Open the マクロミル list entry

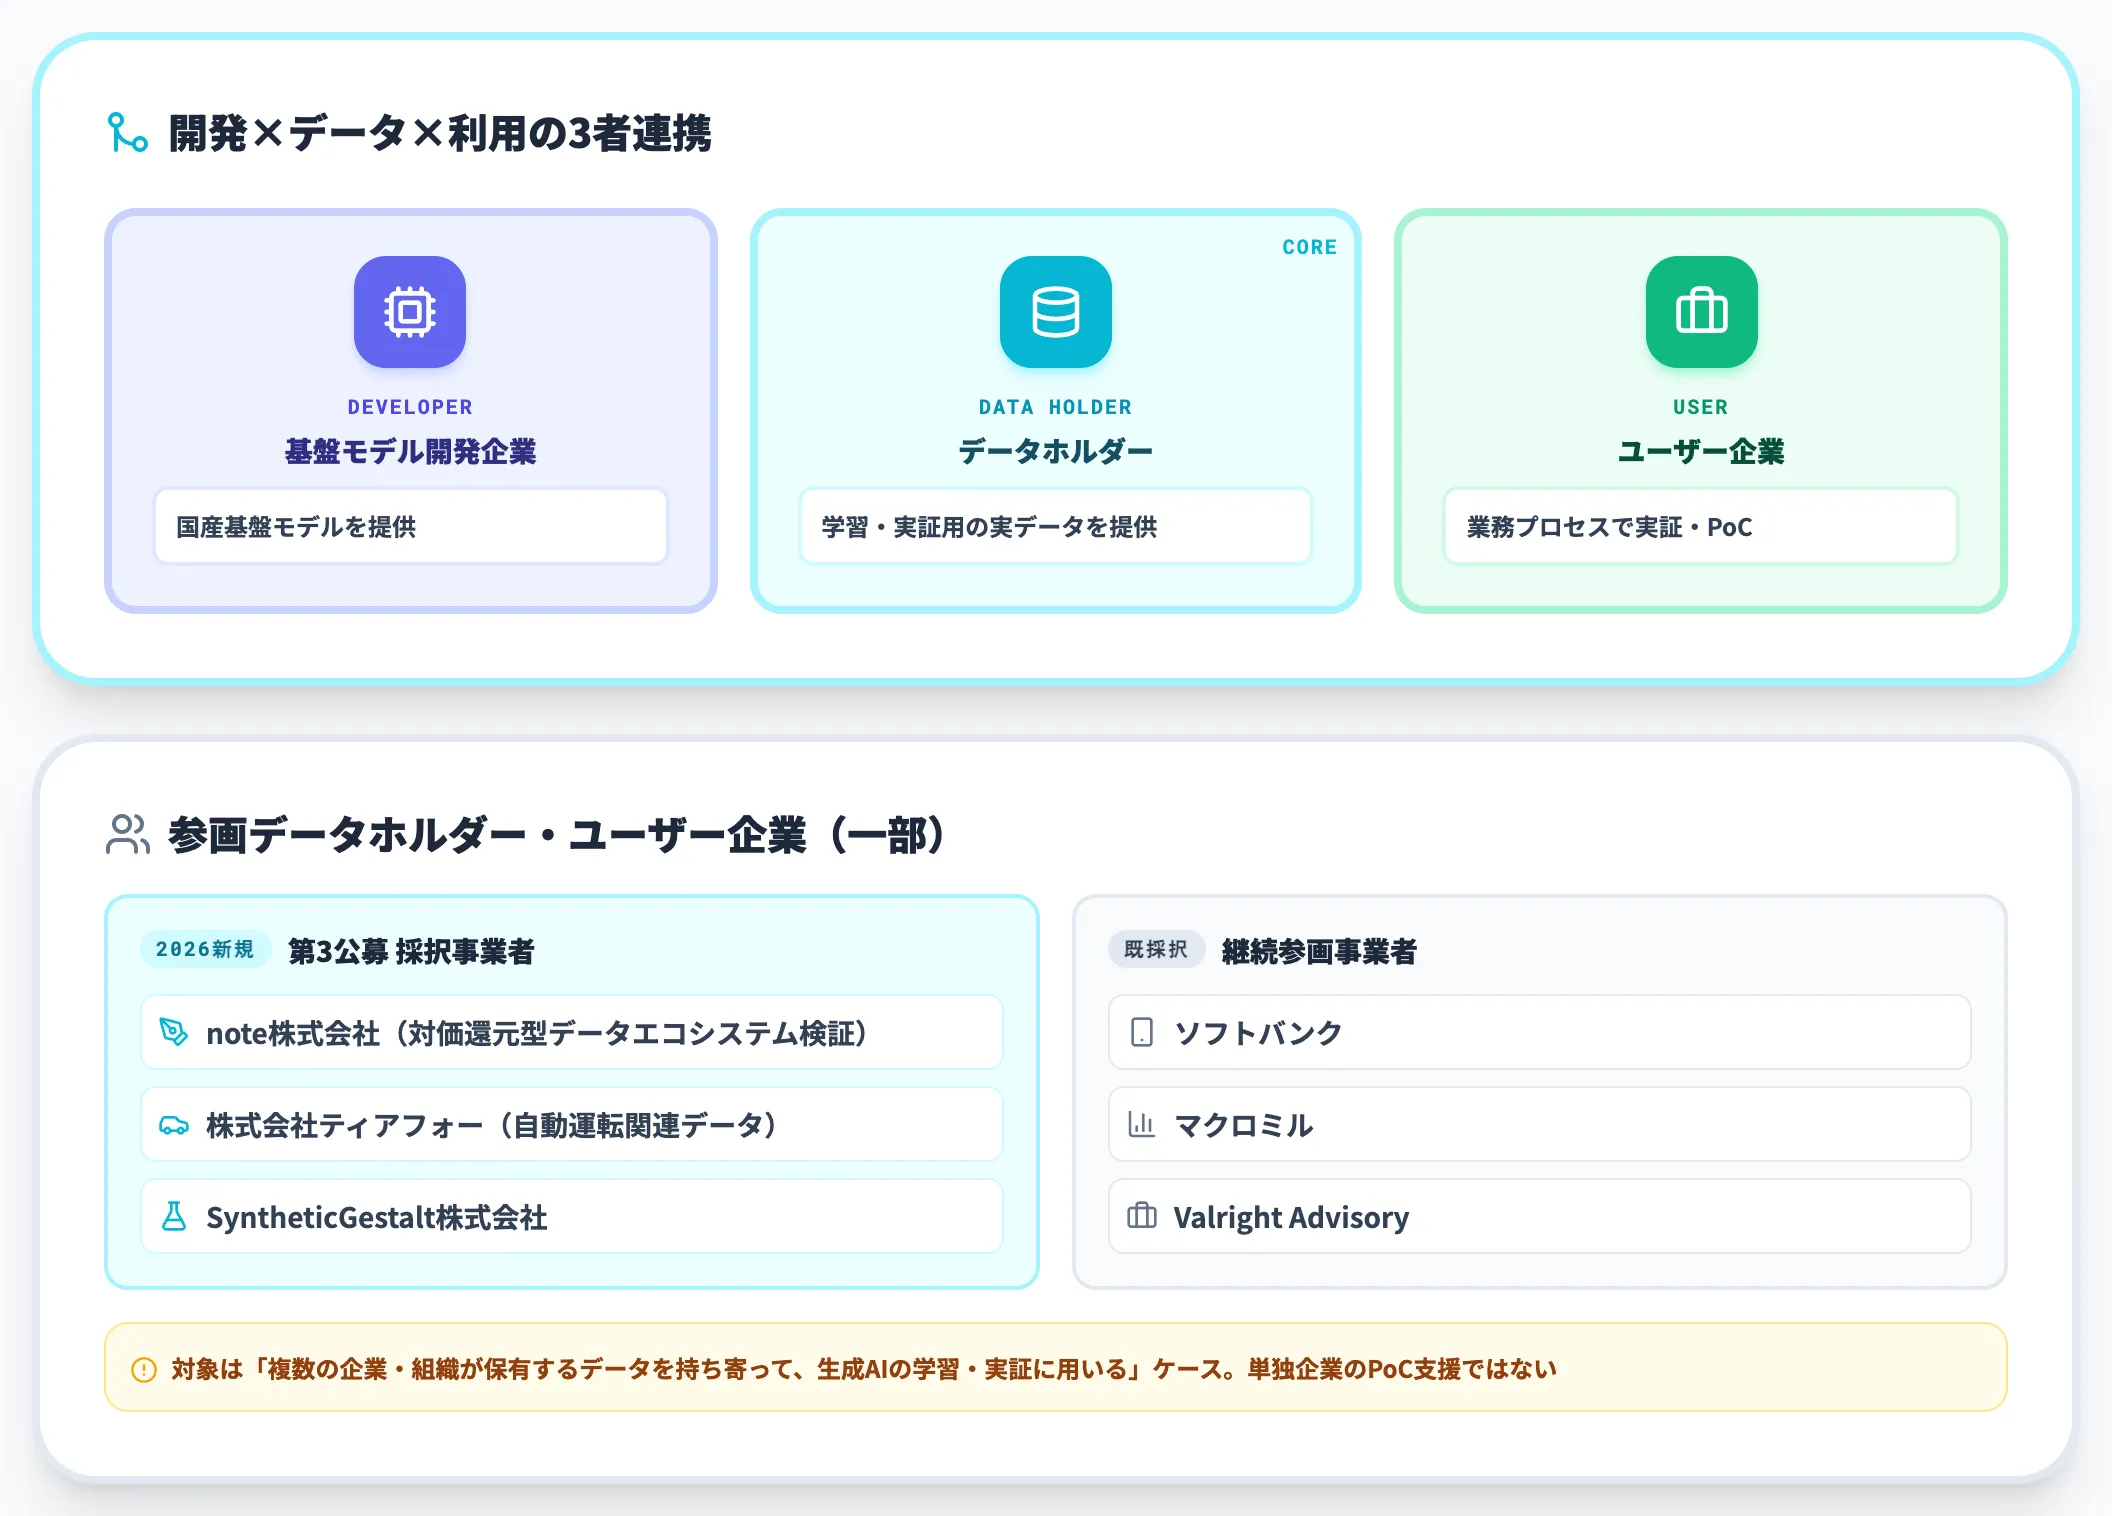point(1539,1125)
